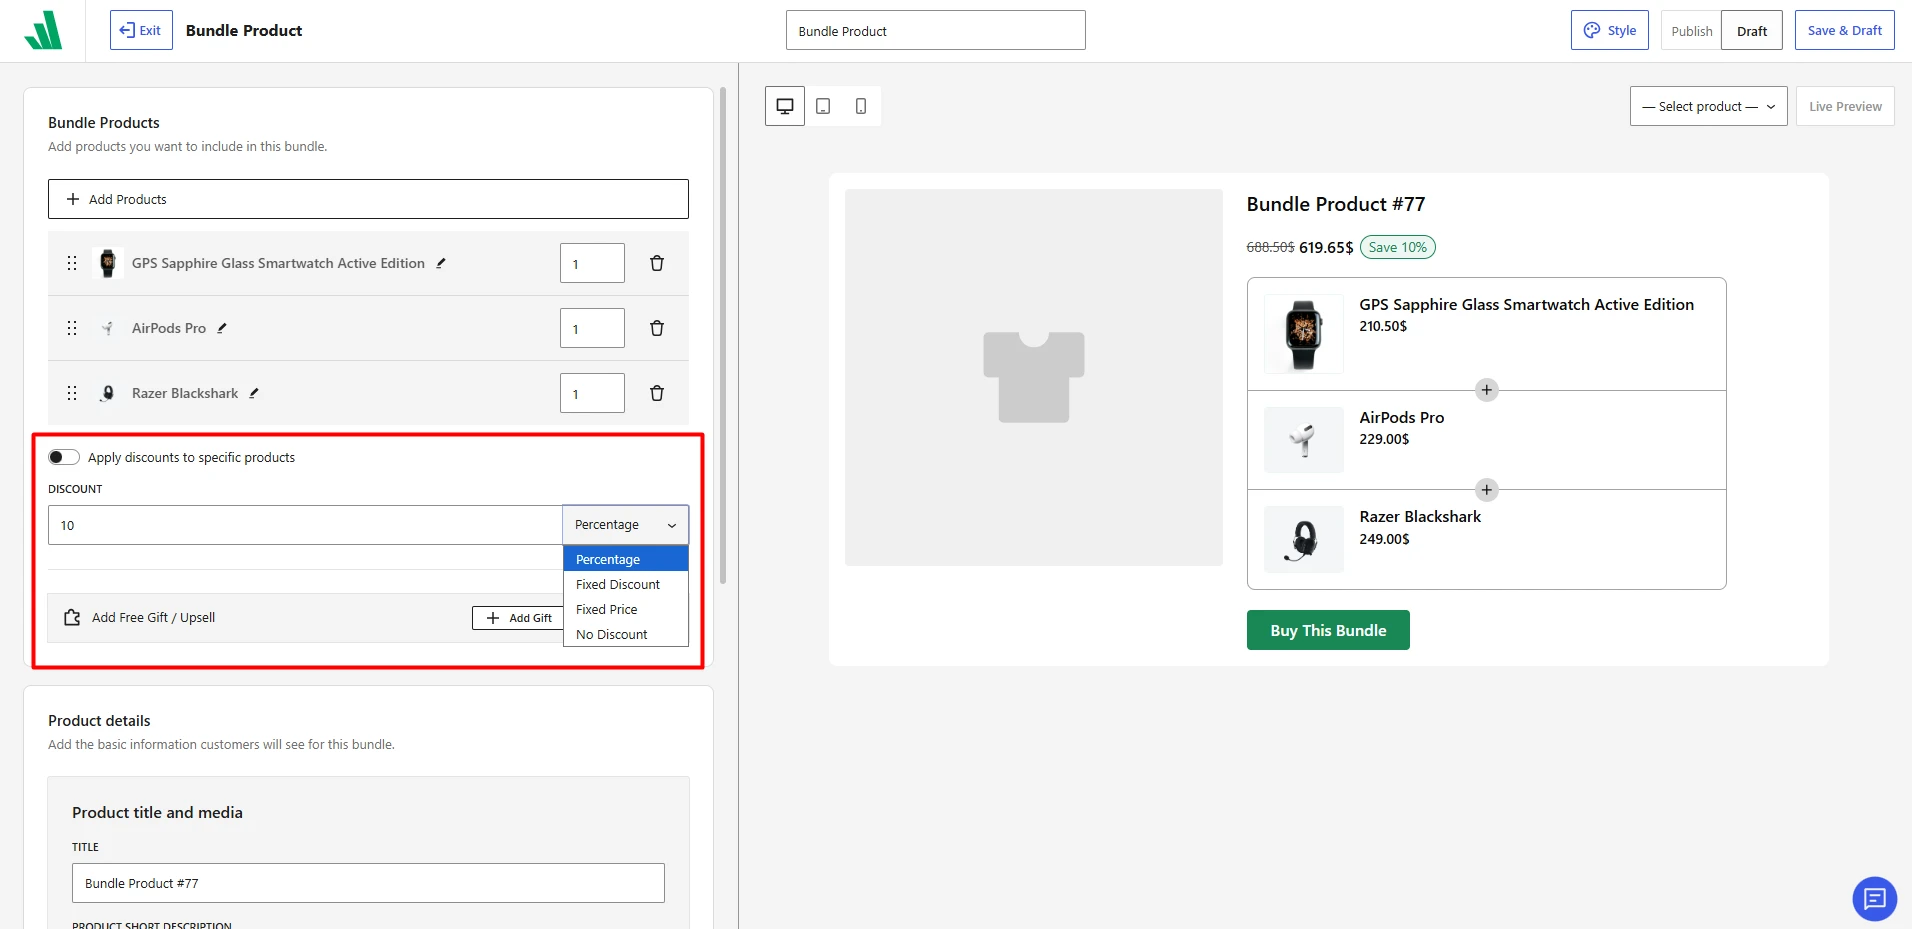1912x929 pixels.
Task: Grab drag handle for GPS Sapphire Smartwatch row
Action: (72, 263)
